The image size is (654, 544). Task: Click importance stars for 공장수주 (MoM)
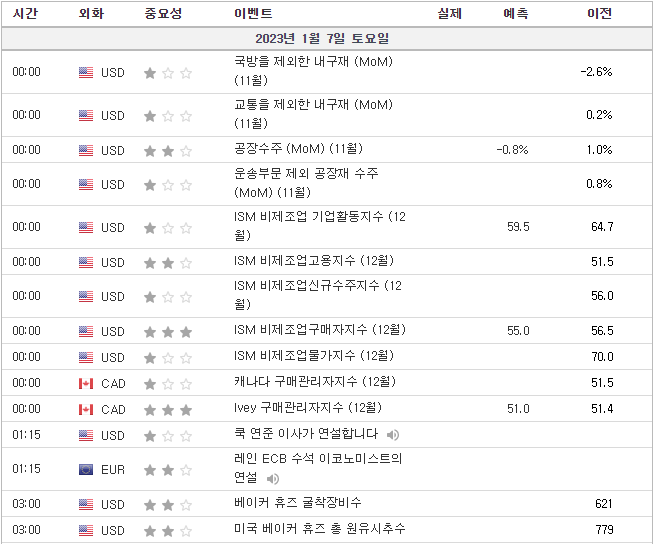(x=168, y=151)
